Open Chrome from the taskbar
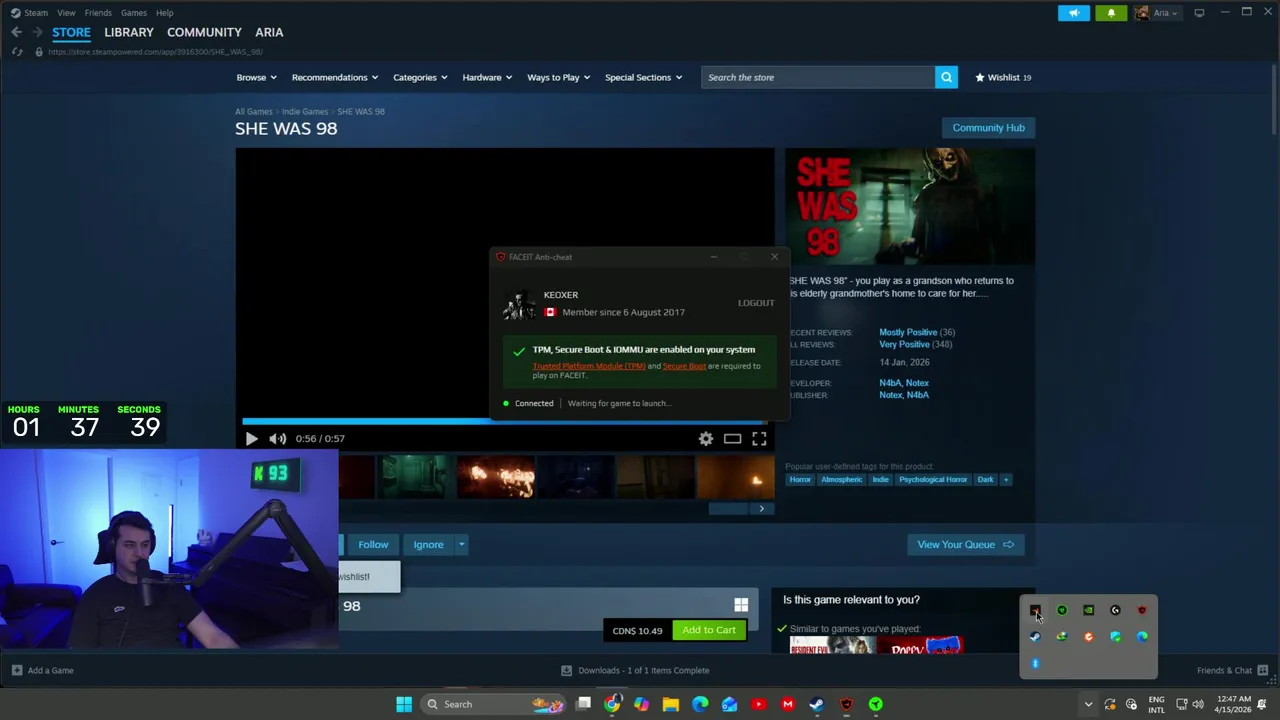1280x720 pixels. pos(612,704)
